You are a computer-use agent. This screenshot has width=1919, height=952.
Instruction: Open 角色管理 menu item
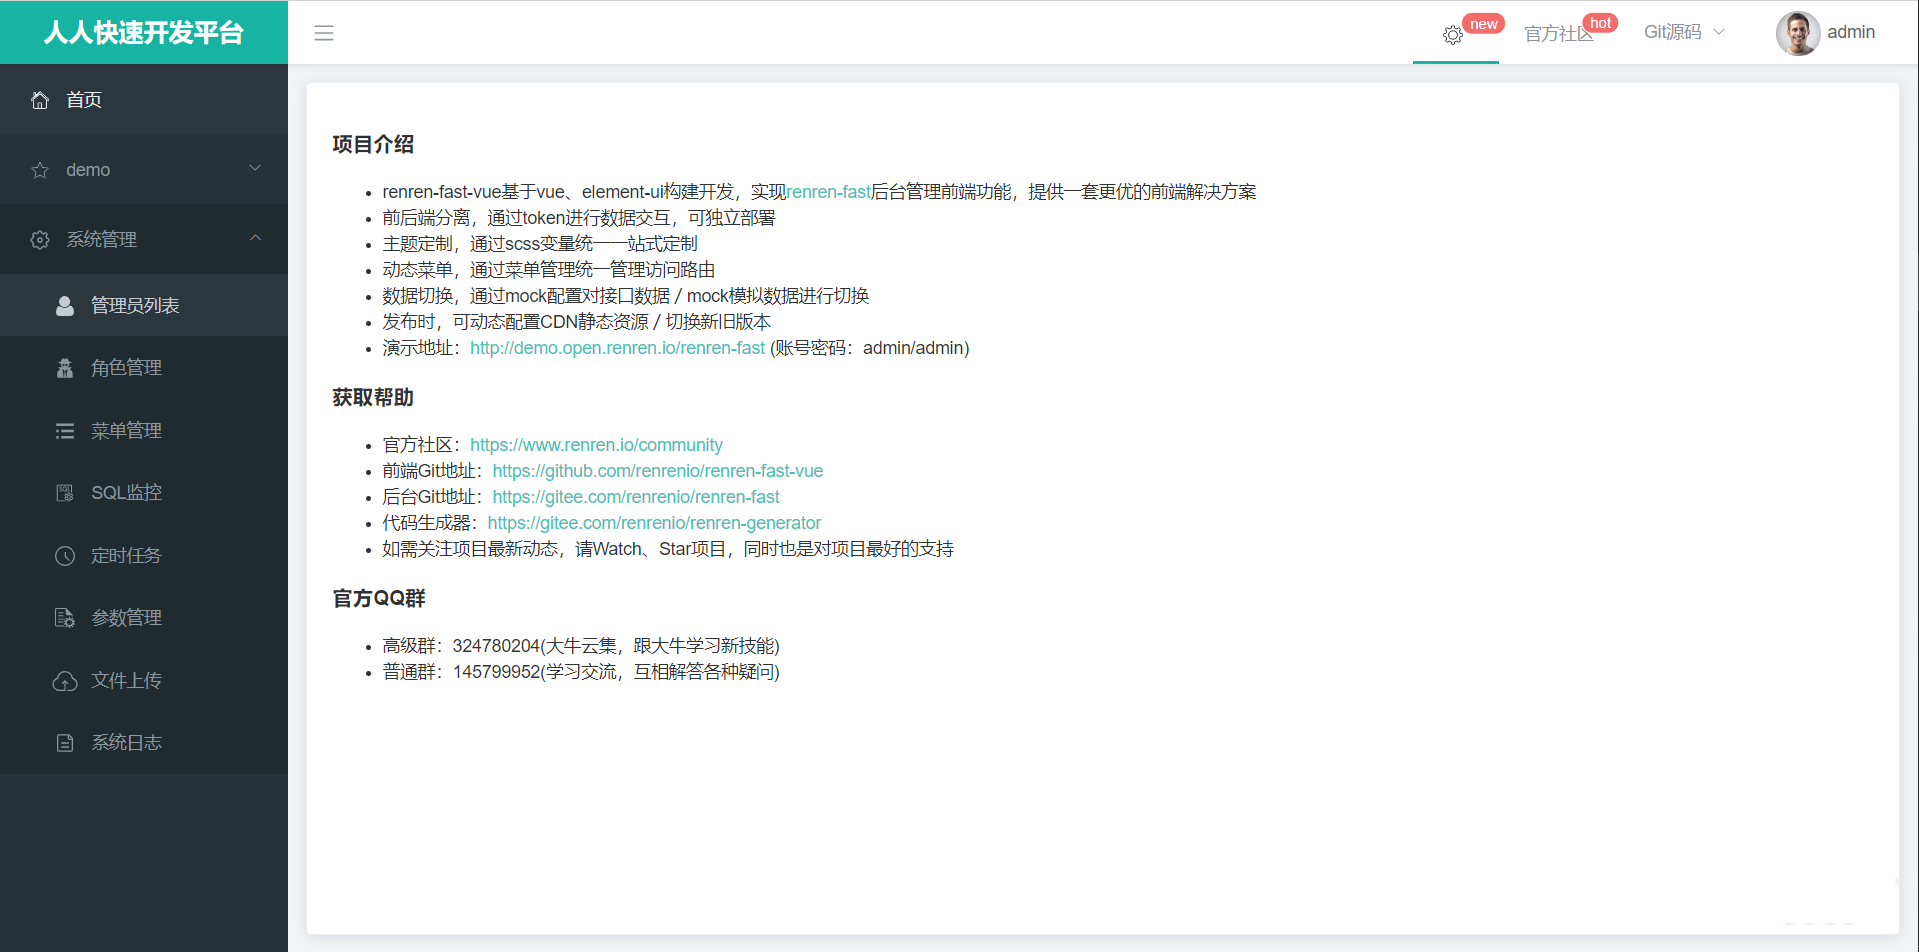click(x=144, y=368)
